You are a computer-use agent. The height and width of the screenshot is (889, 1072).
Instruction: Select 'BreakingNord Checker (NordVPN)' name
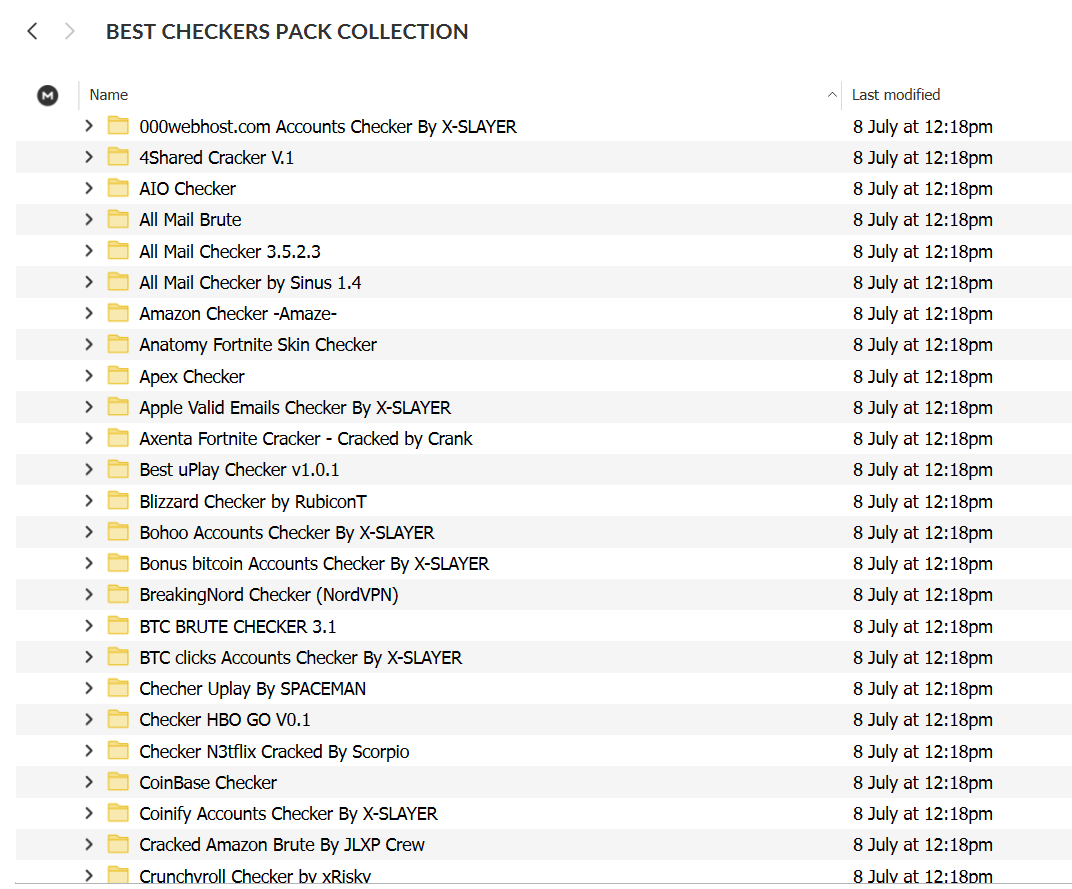point(269,595)
